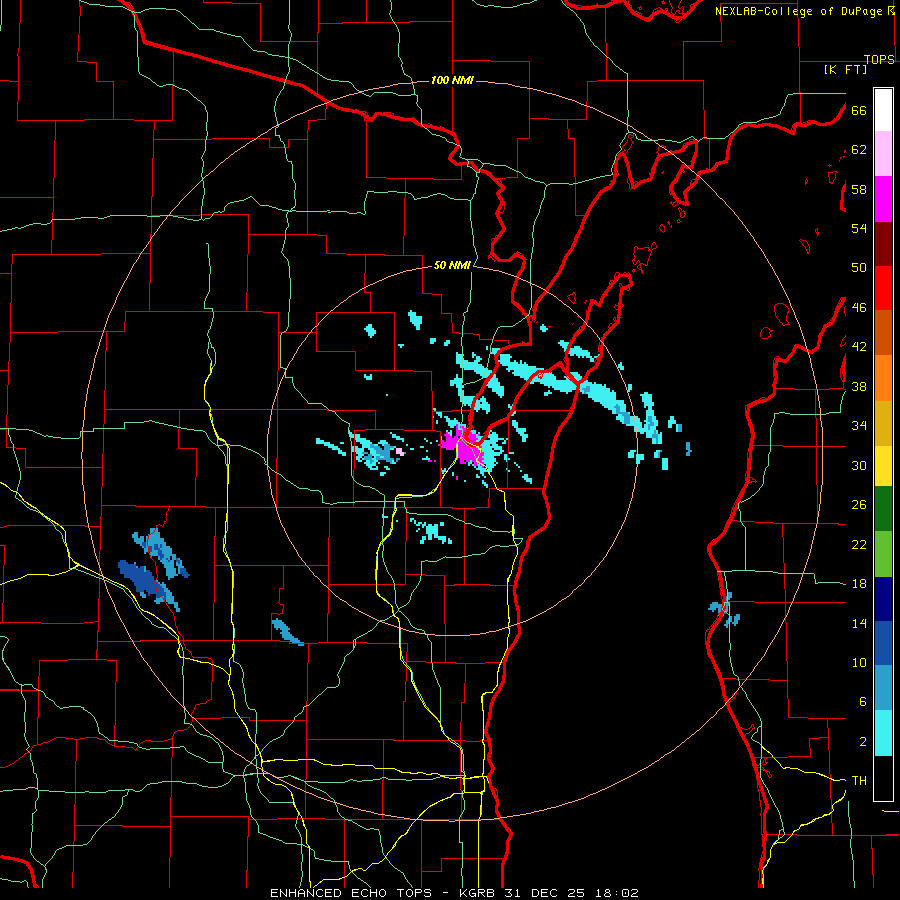
Task: Click the legend value '66'
Action: pyautogui.click(x=859, y=110)
